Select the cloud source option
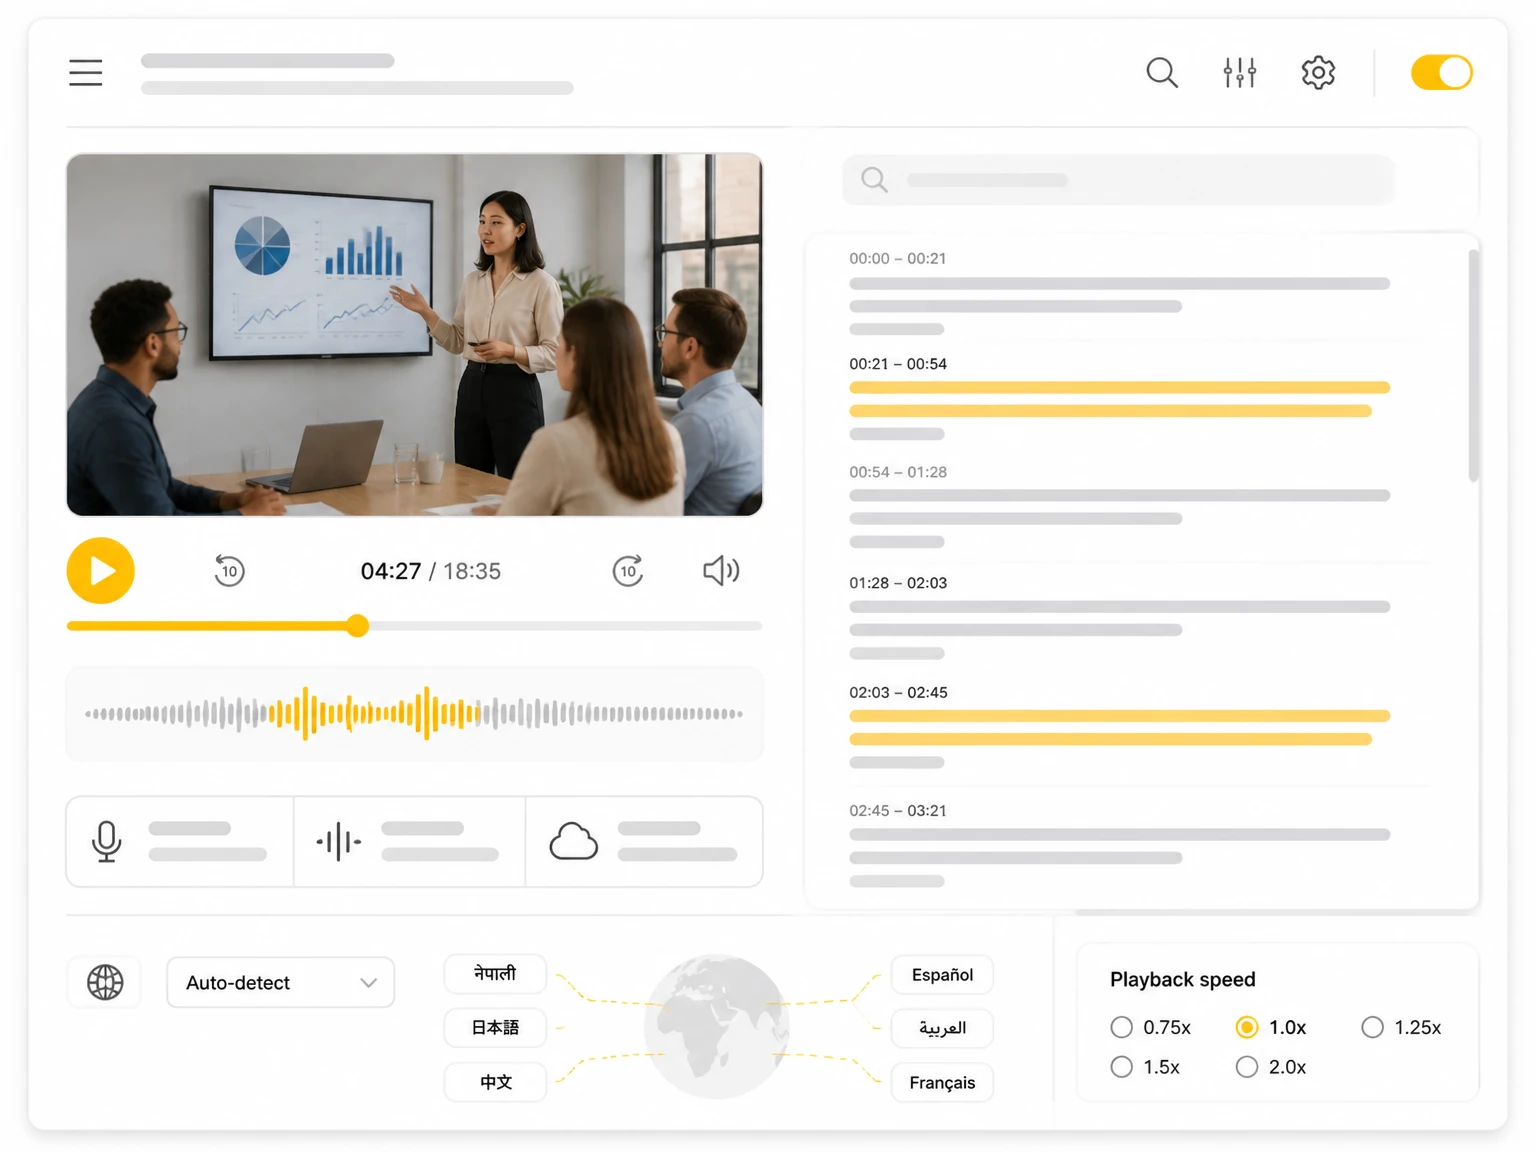This screenshot has width=1536, height=1152. click(644, 842)
